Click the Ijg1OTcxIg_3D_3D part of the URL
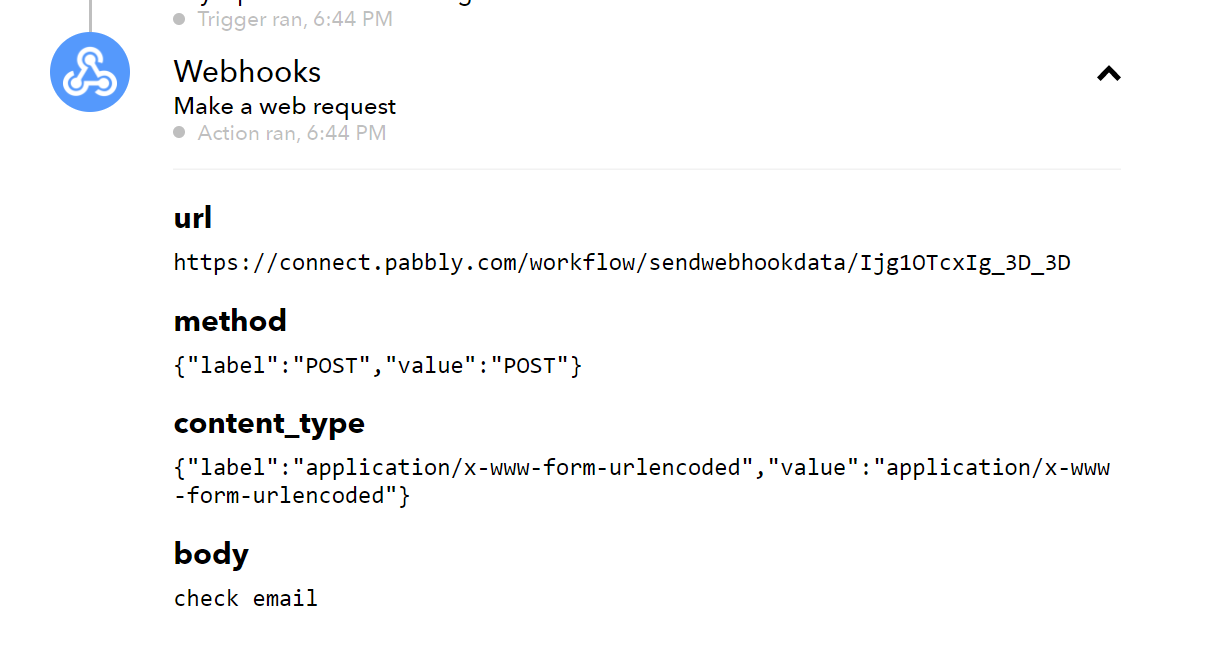This screenshot has width=1214, height=664. tap(965, 263)
